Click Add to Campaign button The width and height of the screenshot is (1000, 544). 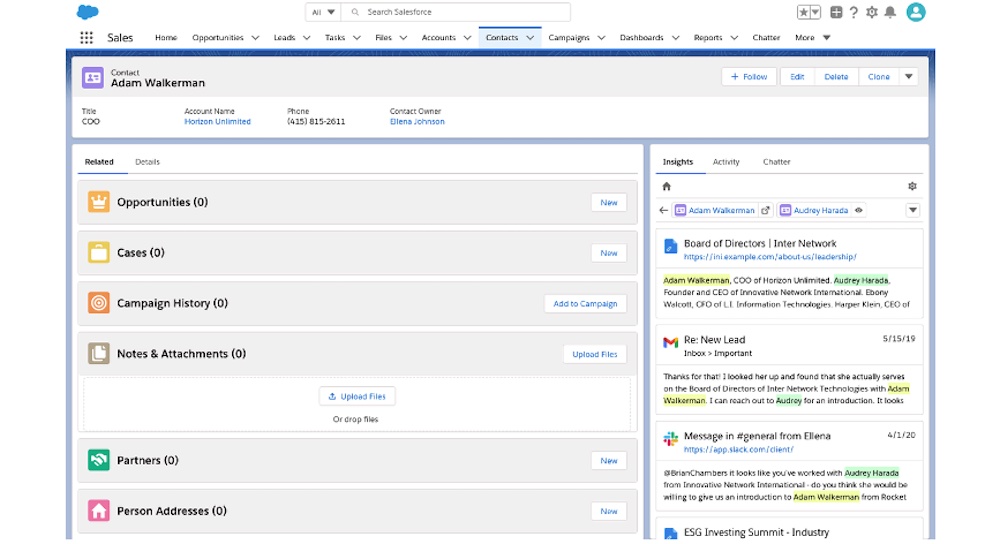(585, 304)
